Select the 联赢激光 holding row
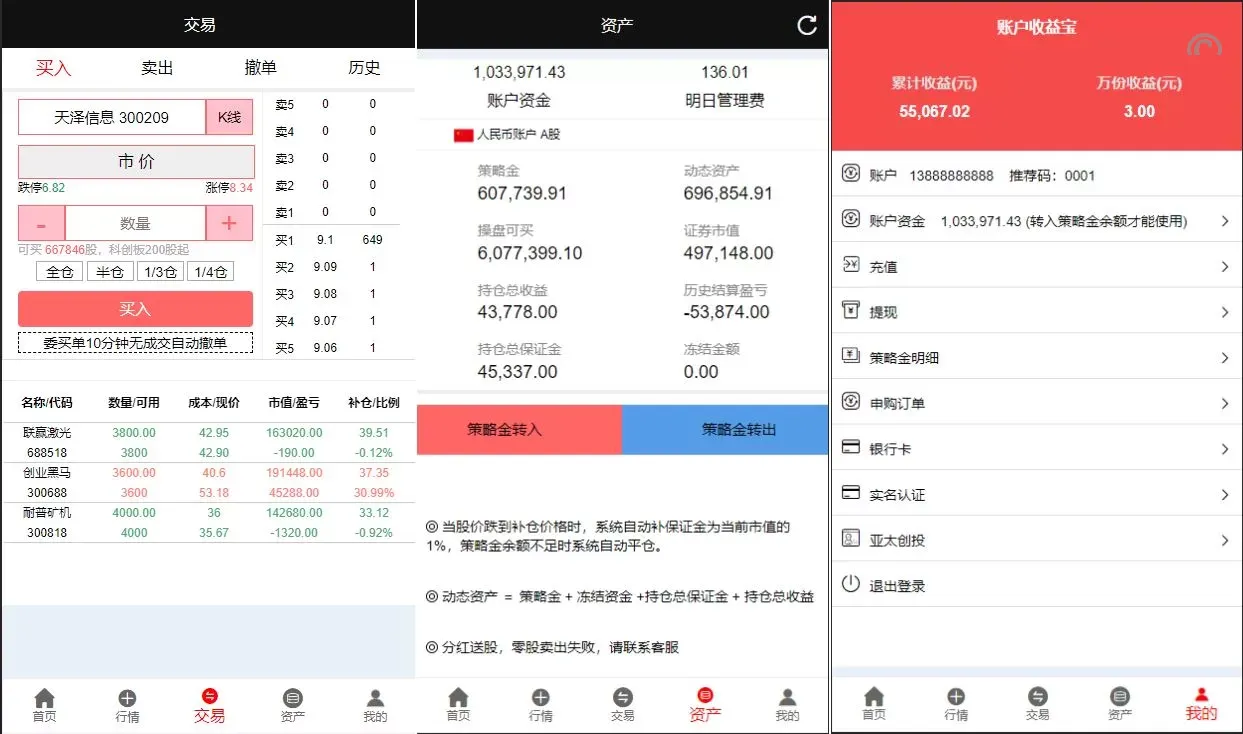 tap(208, 443)
